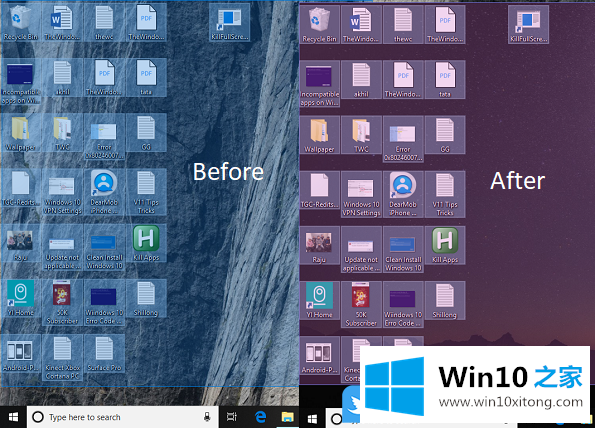Select 'V11 Tips Tricks' file on Before desktop
This screenshot has height=428, width=595.
coord(146,192)
